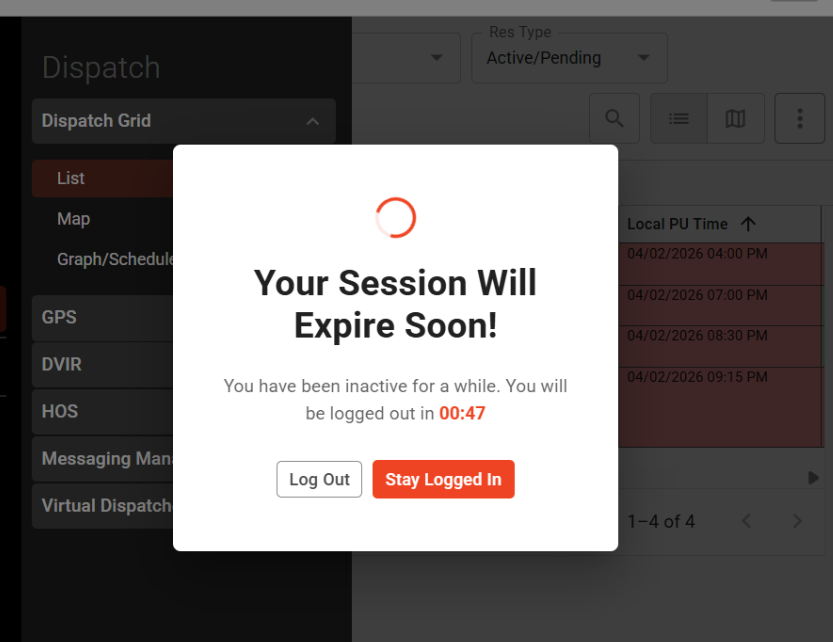Switch to map view icon
The image size is (833, 642).
[x=736, y=119]
